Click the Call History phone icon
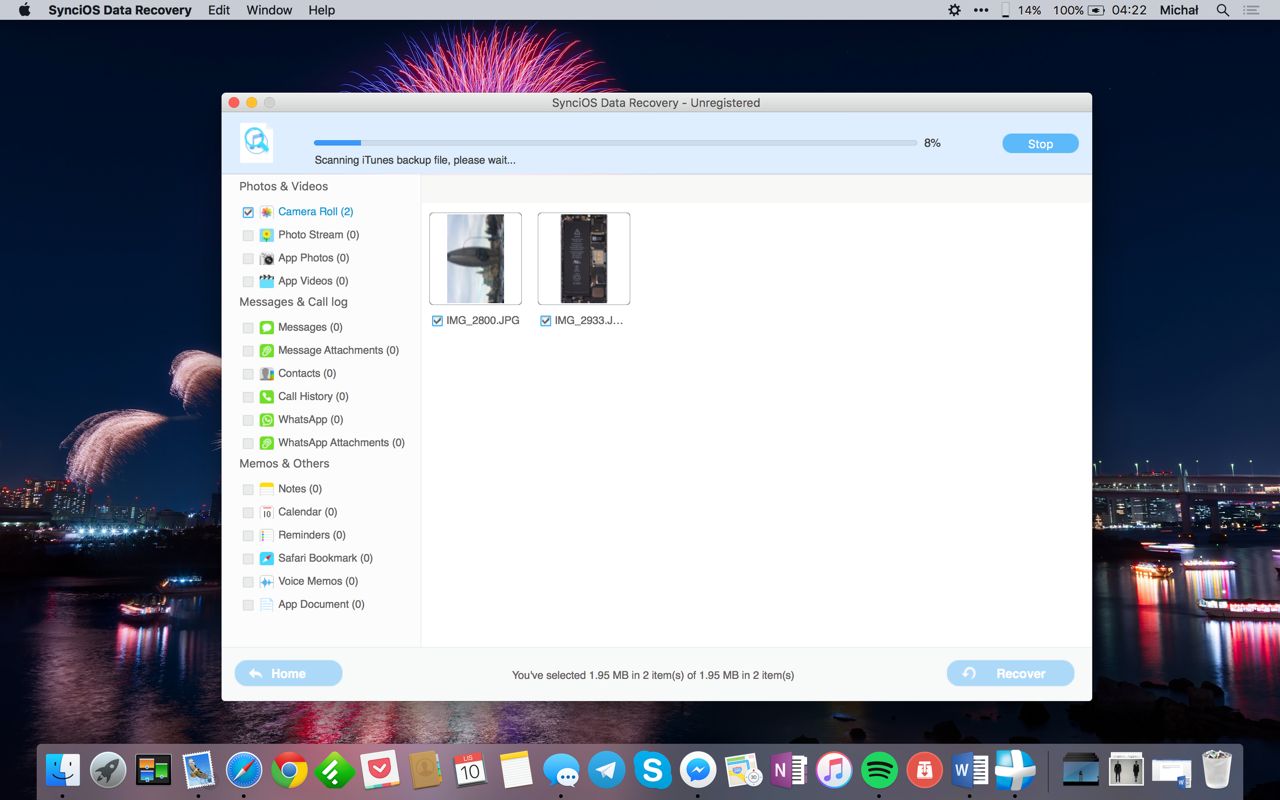1280x800 pixels. coord(267,396)
